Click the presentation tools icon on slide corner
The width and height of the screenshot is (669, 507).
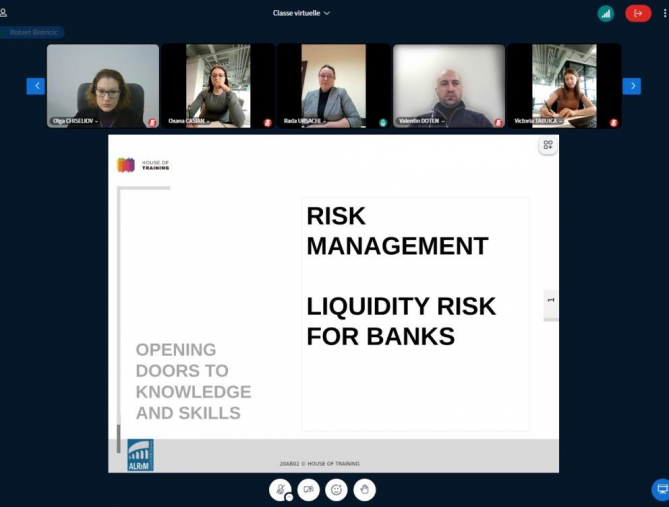tap(547, 146)
